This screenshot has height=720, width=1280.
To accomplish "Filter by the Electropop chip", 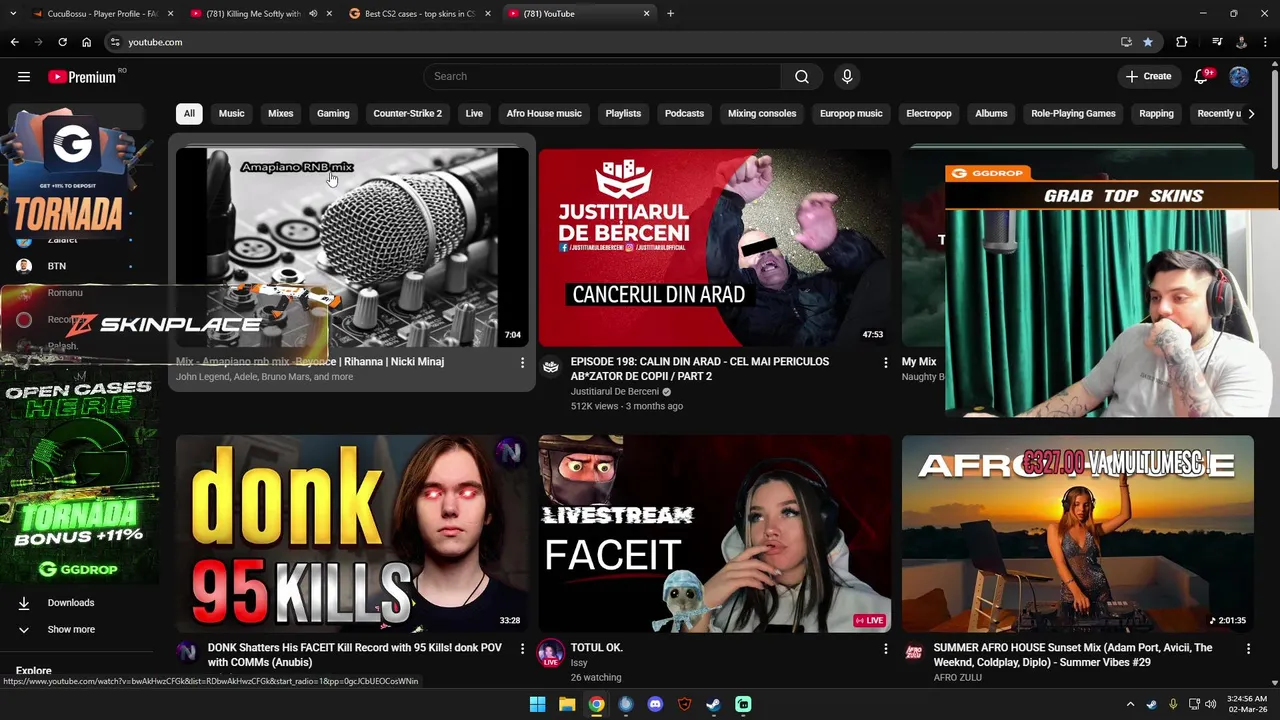I will click(929, 114).
